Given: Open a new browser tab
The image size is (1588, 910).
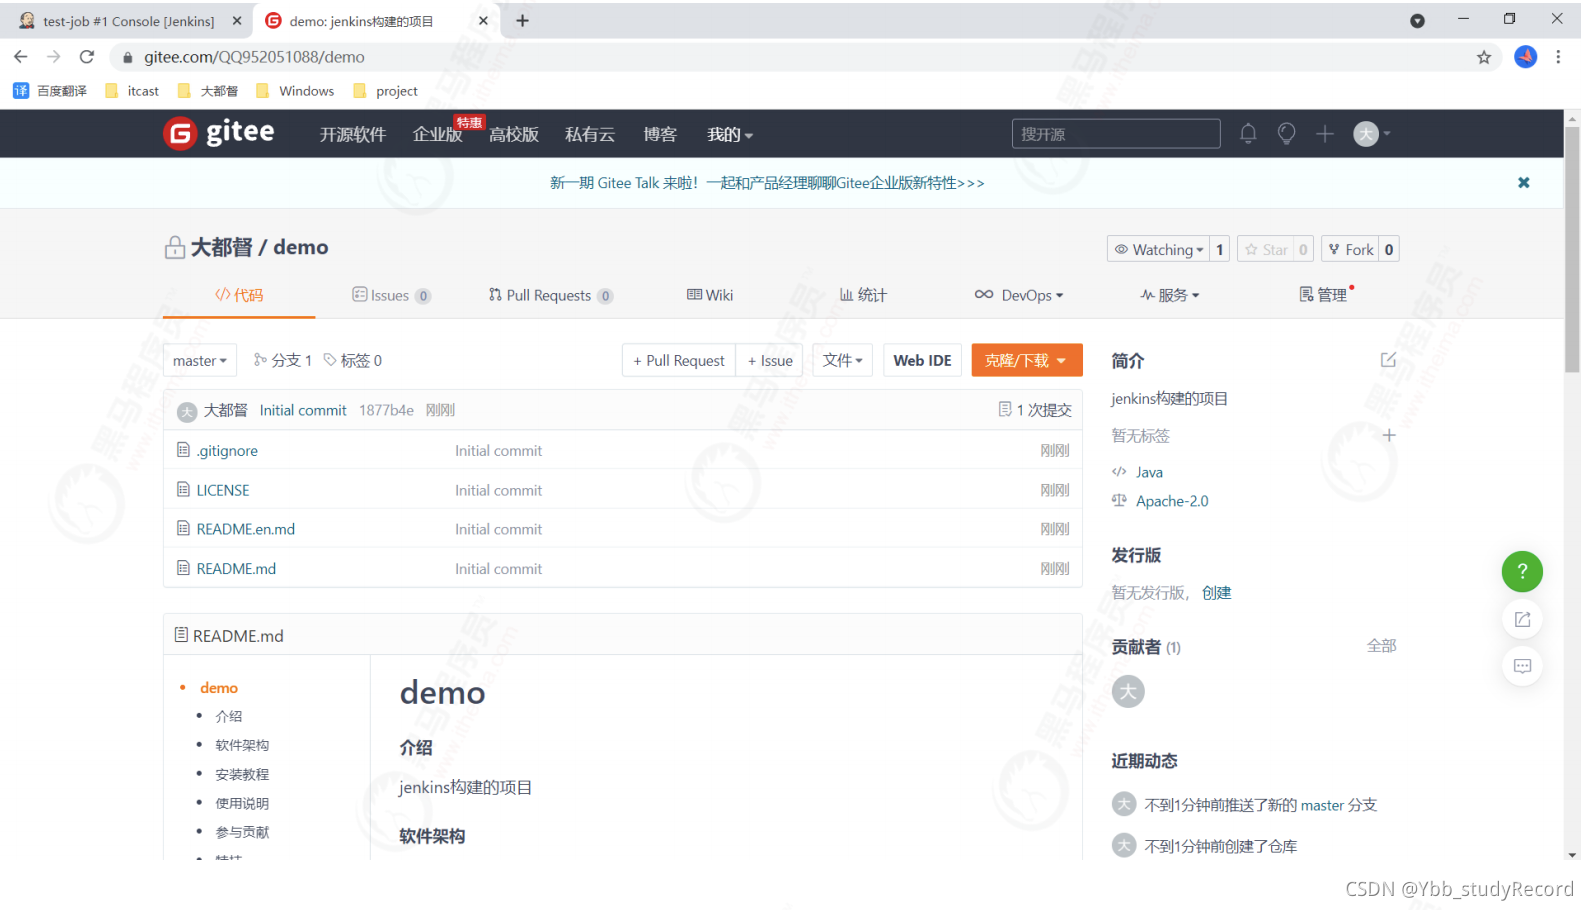Looking at the screenshot, I should pyautogui.click(x=522, y=21).
